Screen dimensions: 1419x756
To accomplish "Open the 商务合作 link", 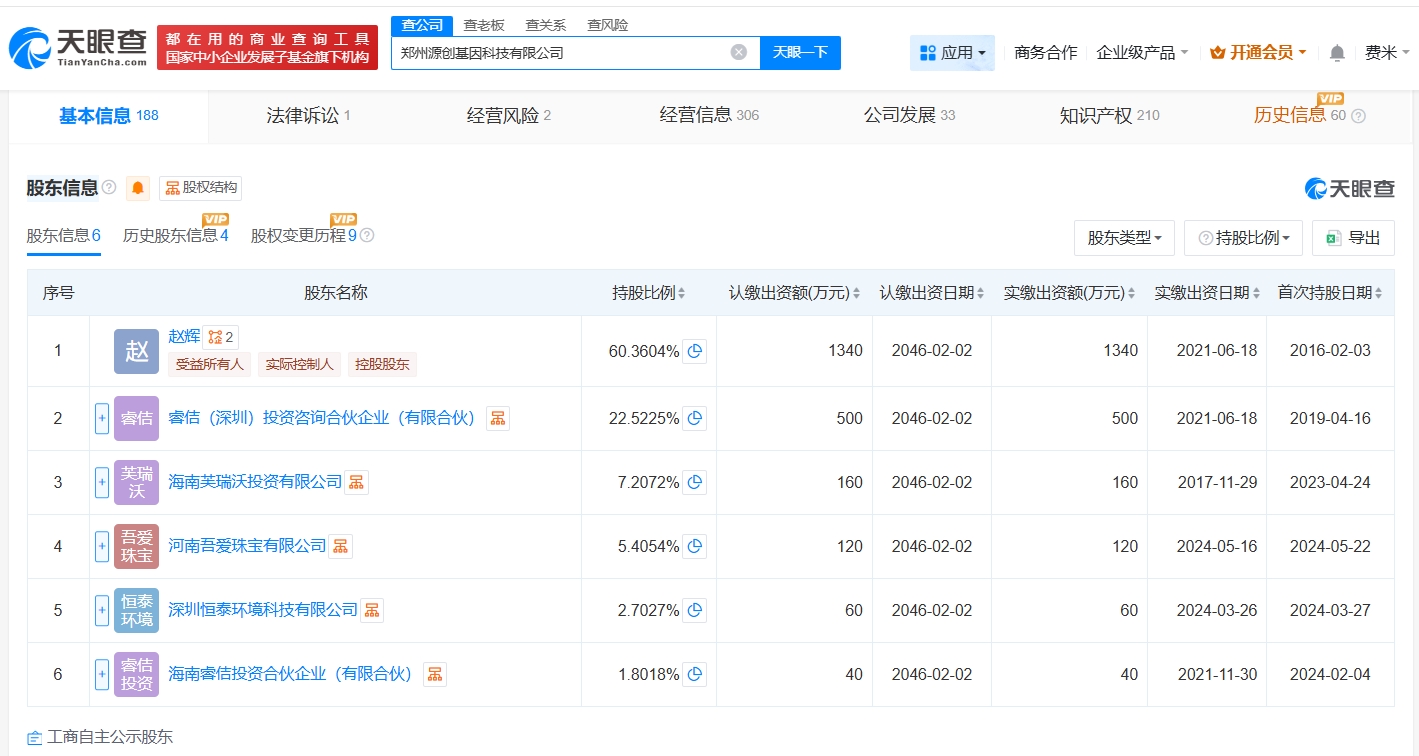I will click(x=1046, y=53).
